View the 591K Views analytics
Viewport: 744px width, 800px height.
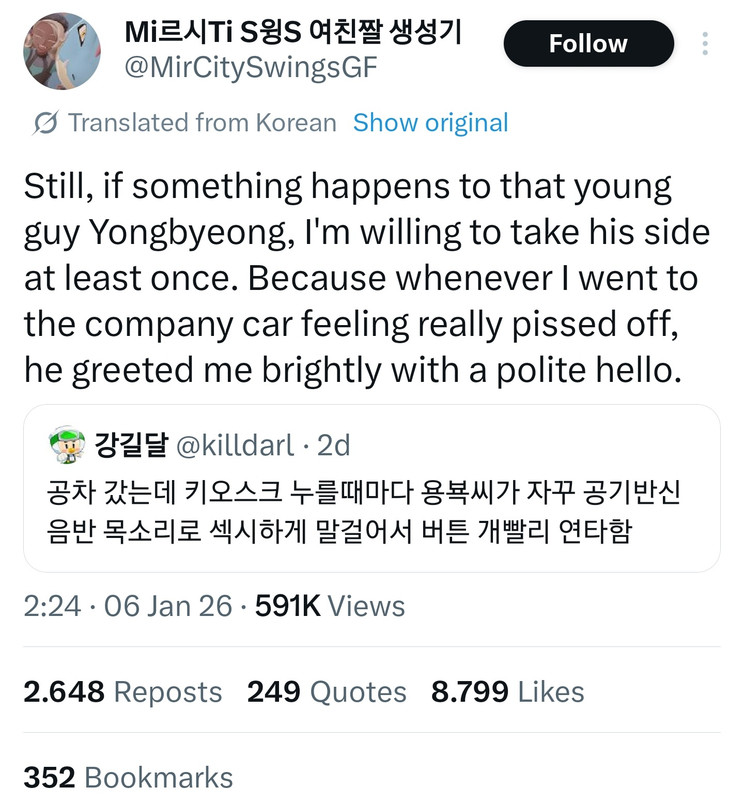pyautogui.click(x=330, y=606)
